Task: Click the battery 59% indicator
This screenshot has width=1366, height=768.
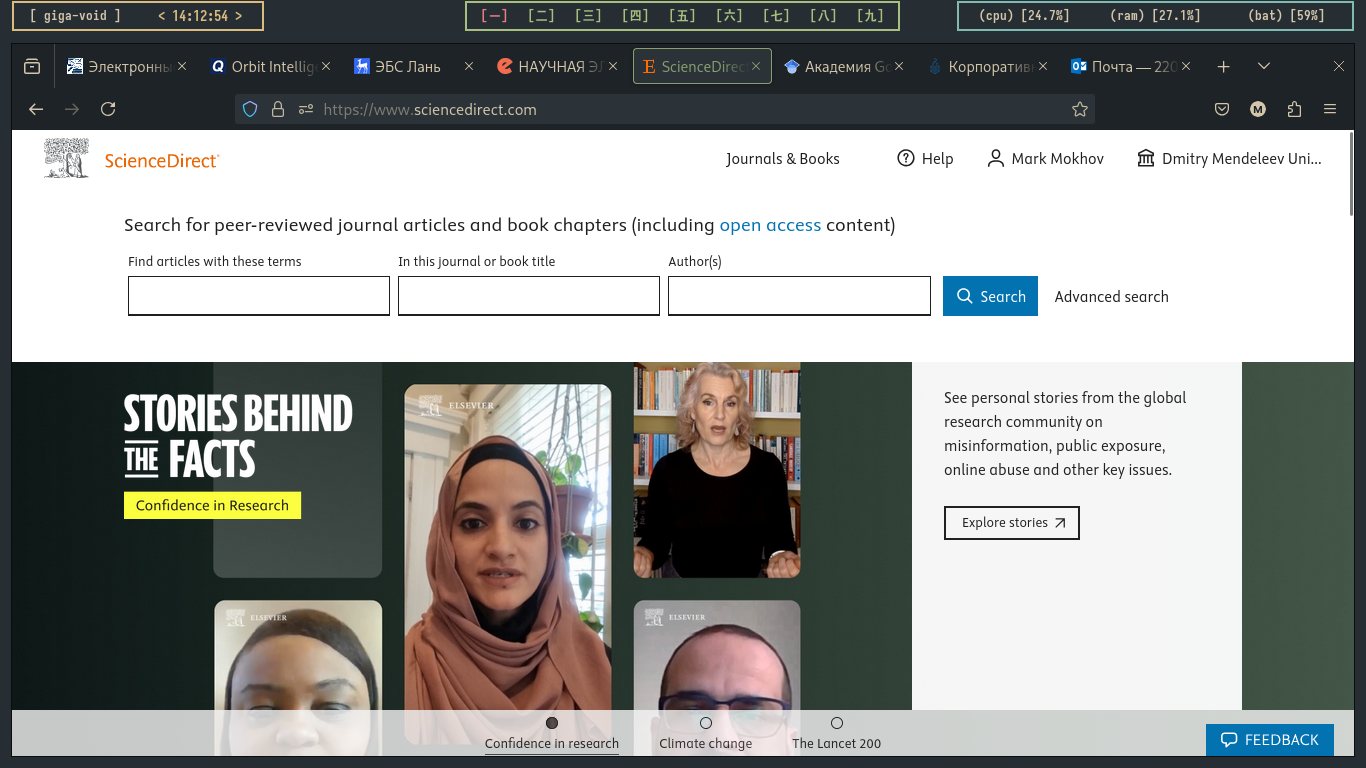Action: [1287, 16]
